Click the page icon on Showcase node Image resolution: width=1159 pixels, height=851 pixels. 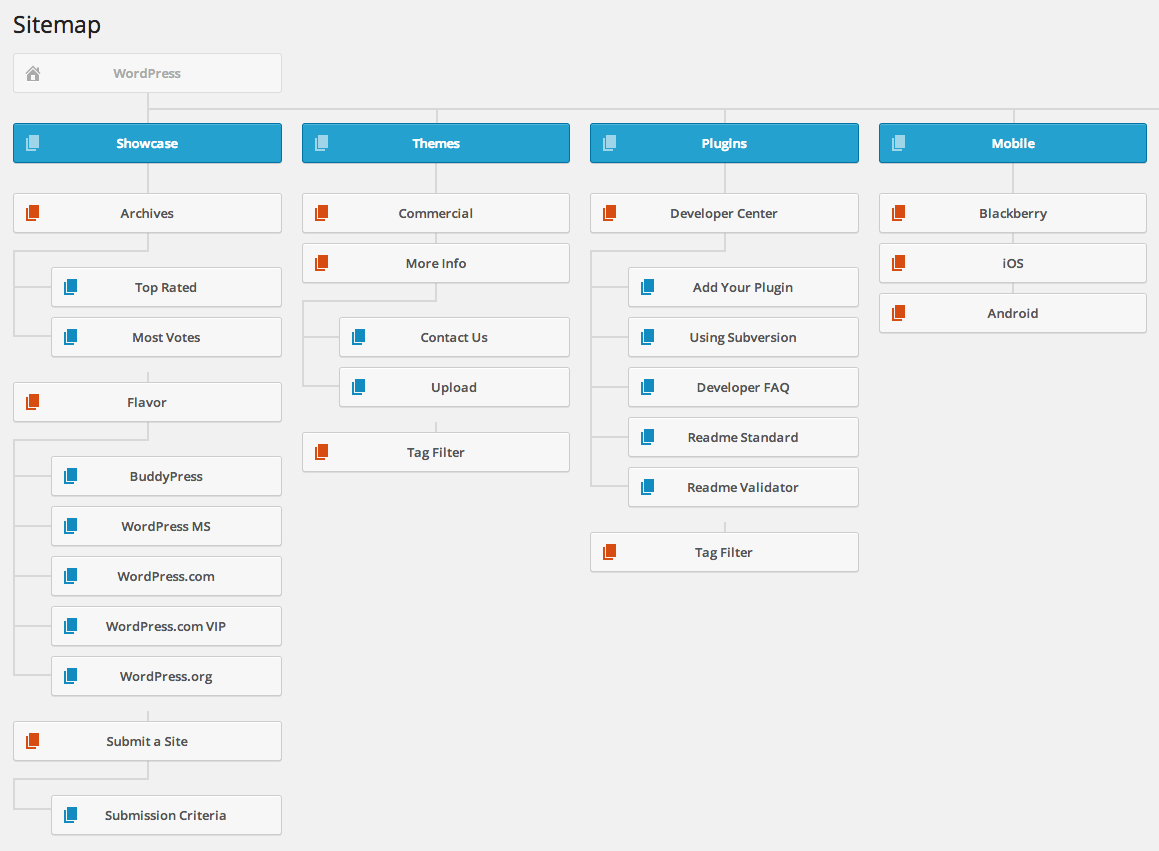click(x=33, y=143)
